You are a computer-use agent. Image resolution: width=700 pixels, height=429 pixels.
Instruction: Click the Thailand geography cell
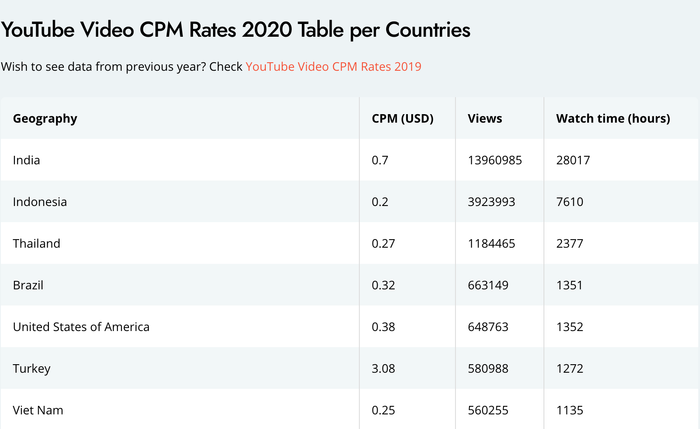click(x=37, y=244)
